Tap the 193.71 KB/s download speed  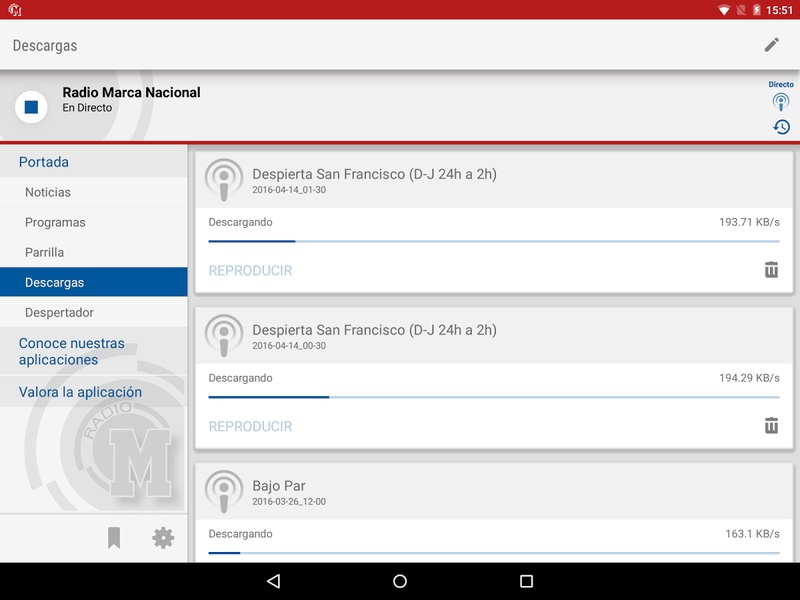[749, 222]
